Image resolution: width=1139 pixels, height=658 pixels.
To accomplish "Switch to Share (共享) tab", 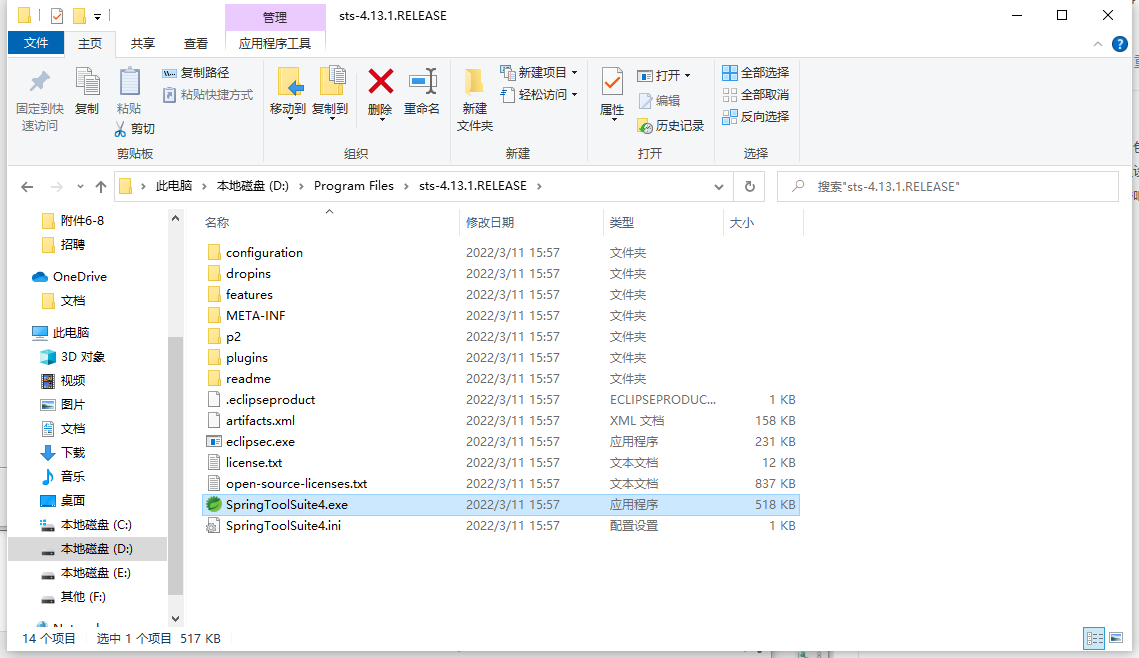I will coord(143,44).
